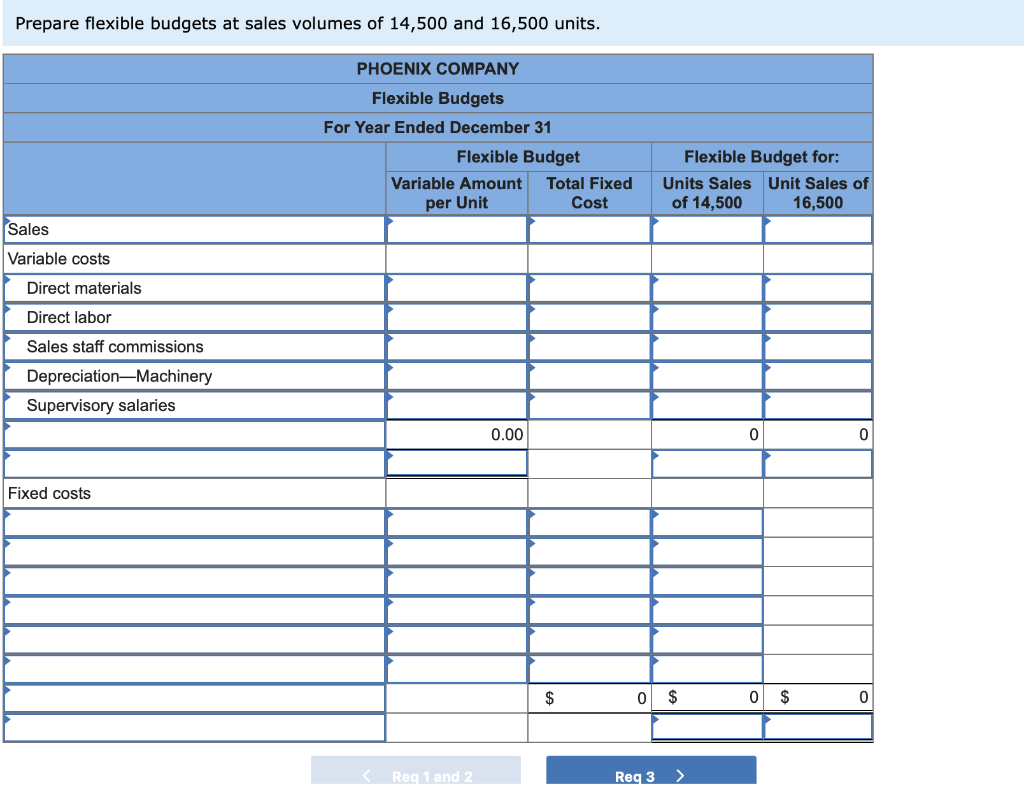This screenshot has height=785, width=1024.
Task: Click the 16,500 column bottom income amount cell
Action: (x=818, y=727)
